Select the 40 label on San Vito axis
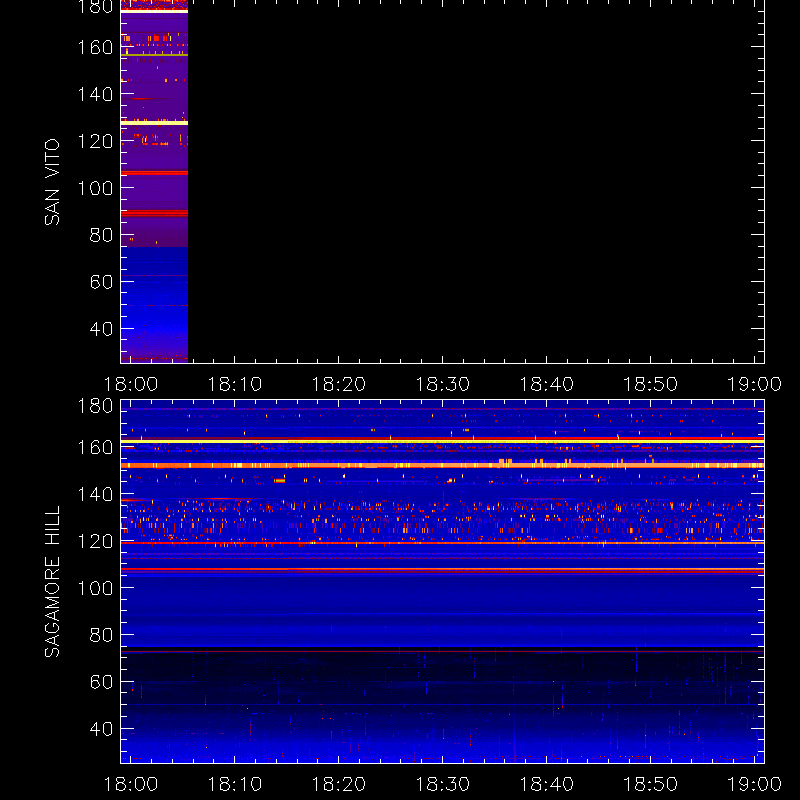 tap(102, 329)
